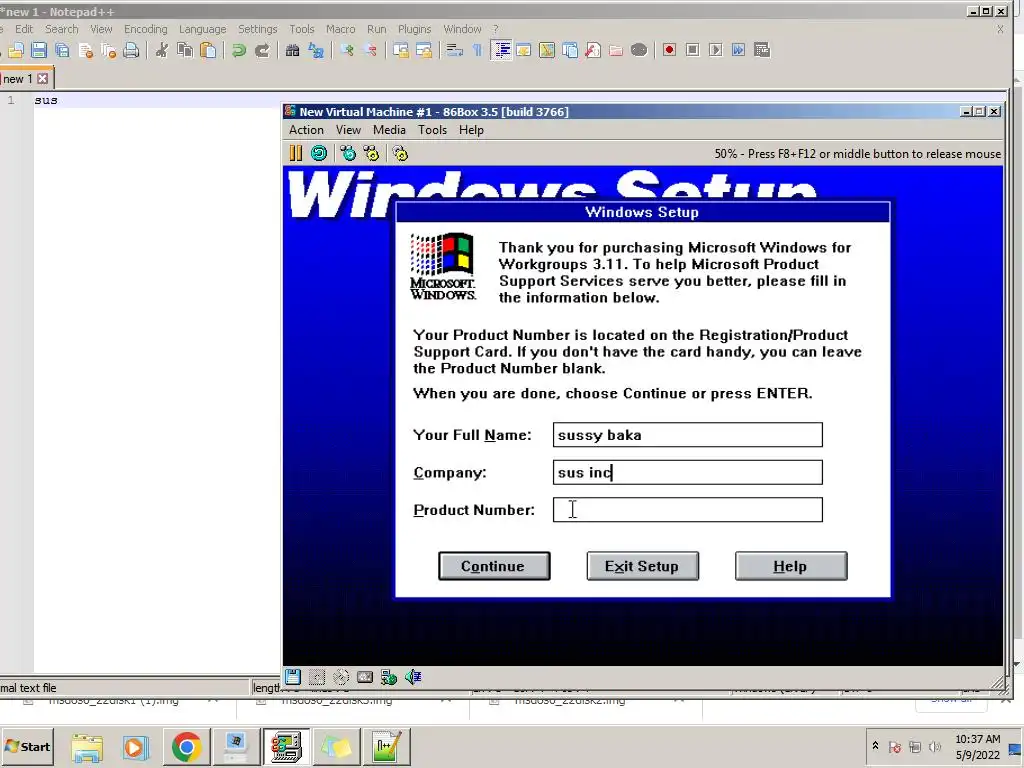Pause the 86Box emulation with pause icon
Image resolution: width=1024 pixels, height=768 pixels.
pos(296,153)
